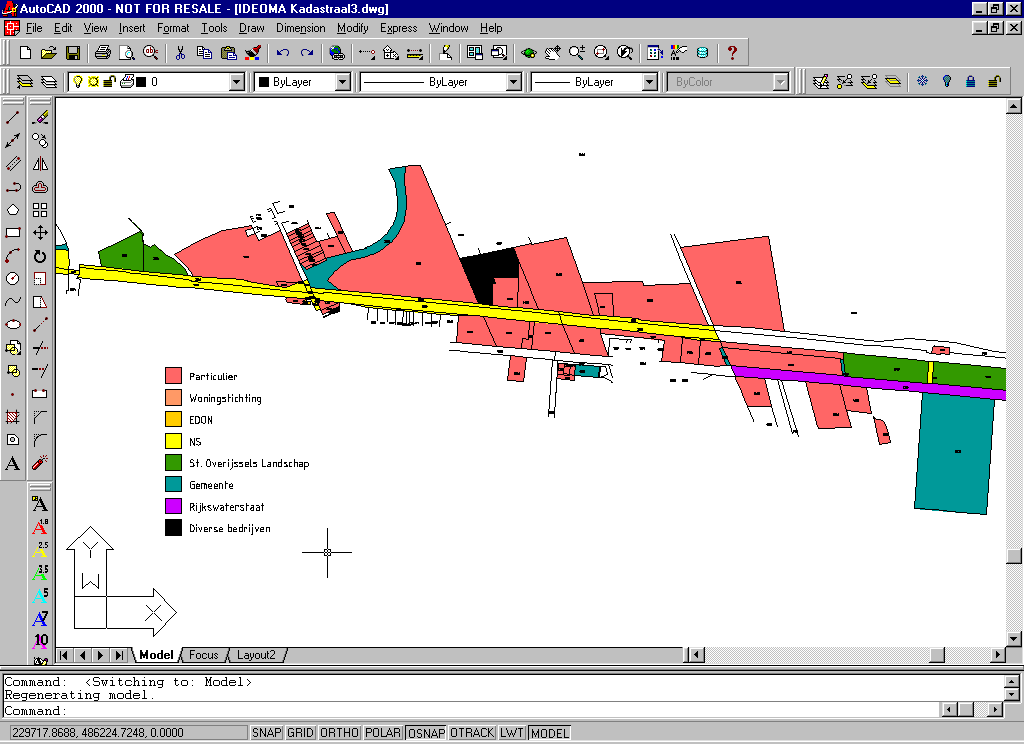
Task: Expand the ByLayer color dropdown
Action: (x=343, y=82)
